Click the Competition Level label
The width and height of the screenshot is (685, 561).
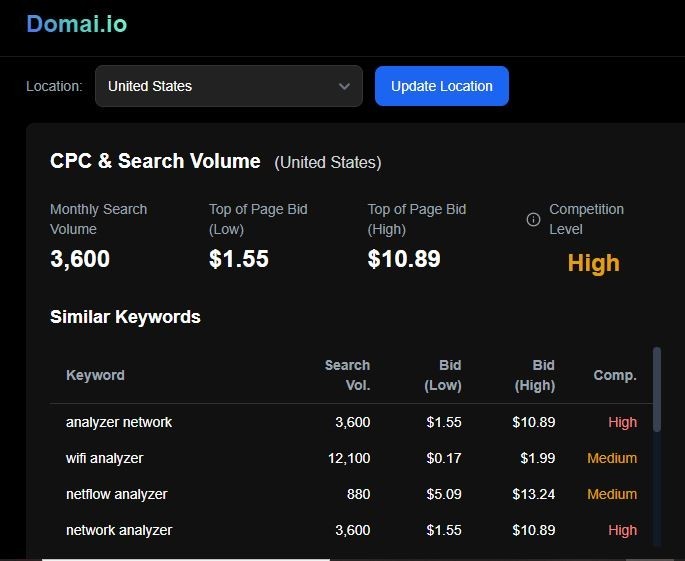tap(586, 219)
